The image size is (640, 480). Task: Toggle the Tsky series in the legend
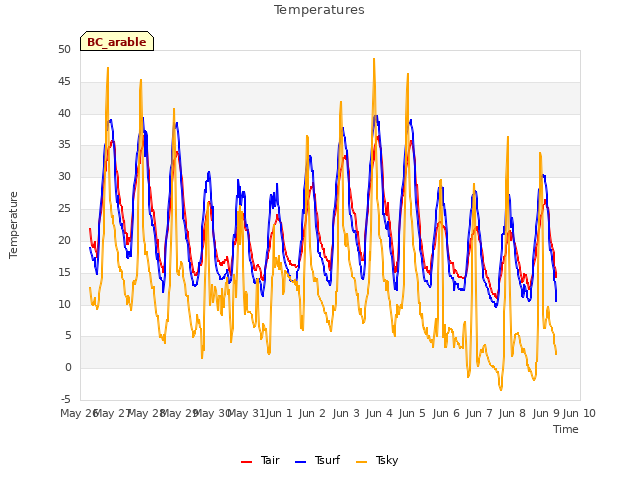[377, 460]
